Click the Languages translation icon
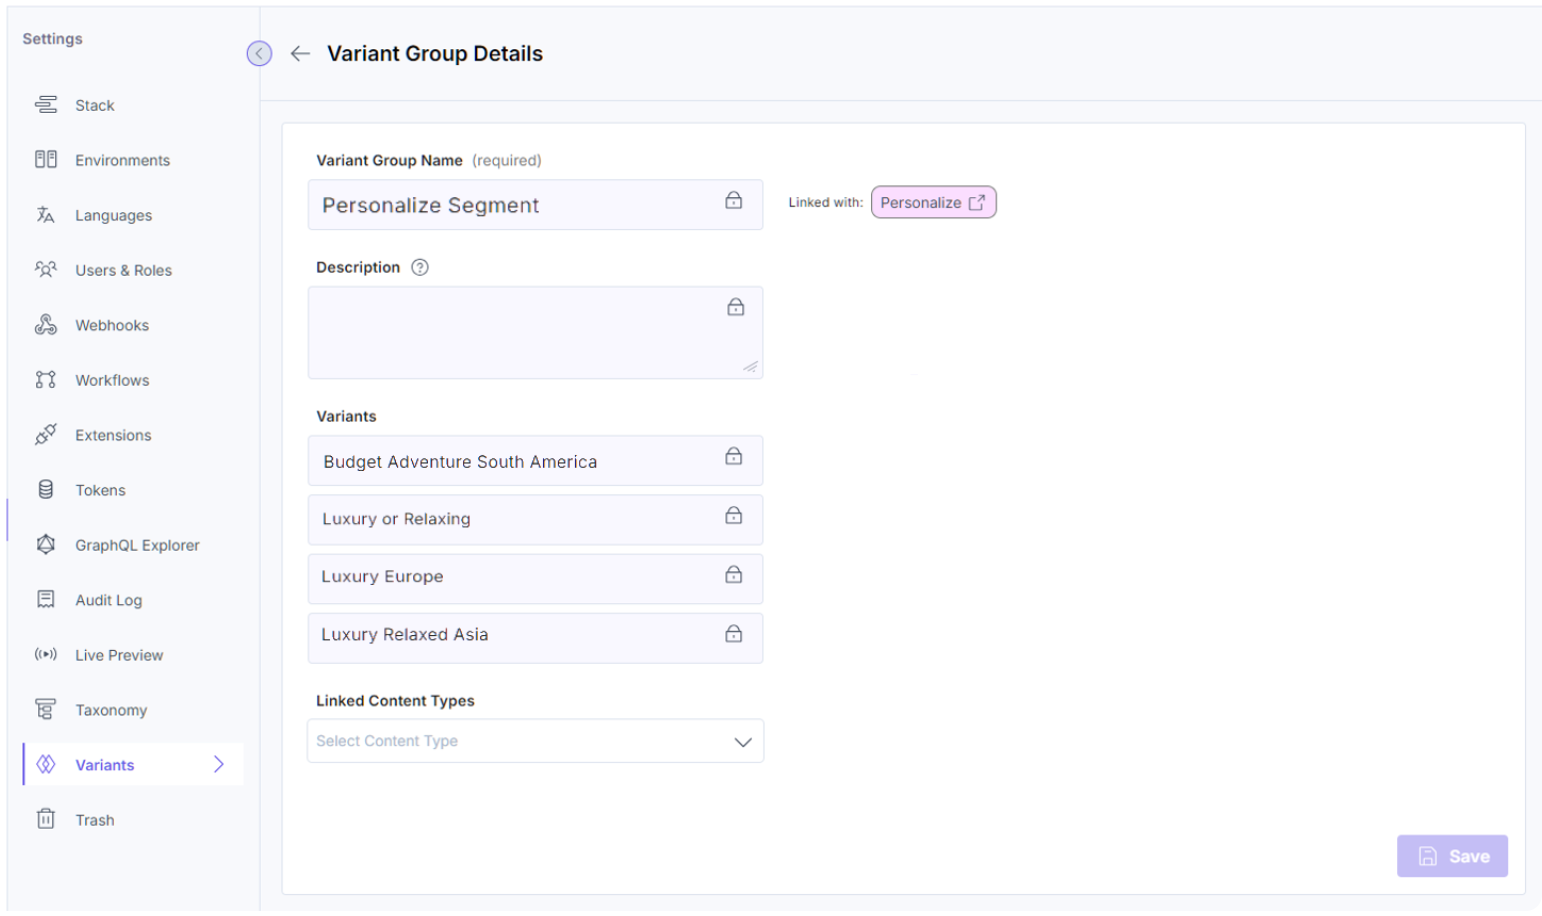The height and width of the screenshot is (916, 1542). click(x=46, y=215)
